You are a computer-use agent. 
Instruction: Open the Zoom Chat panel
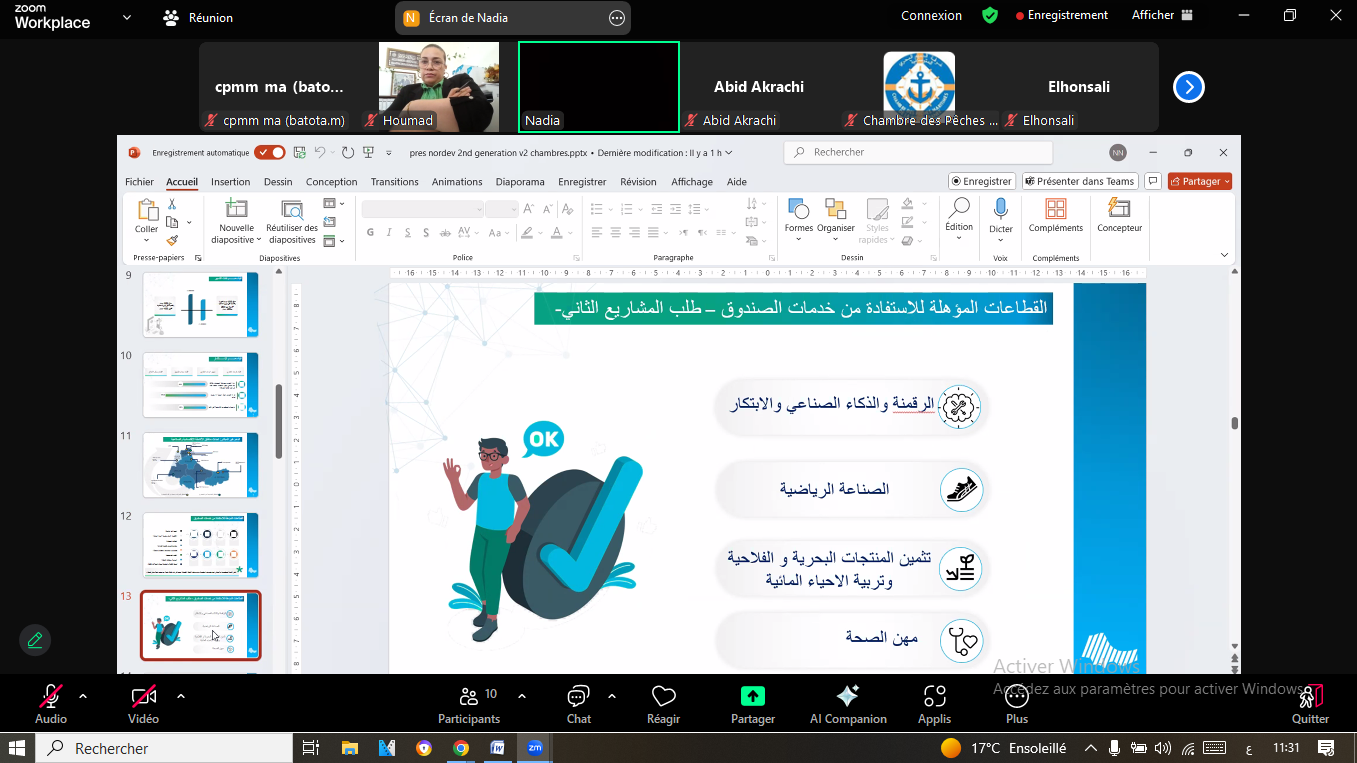[x=578, y=697]
